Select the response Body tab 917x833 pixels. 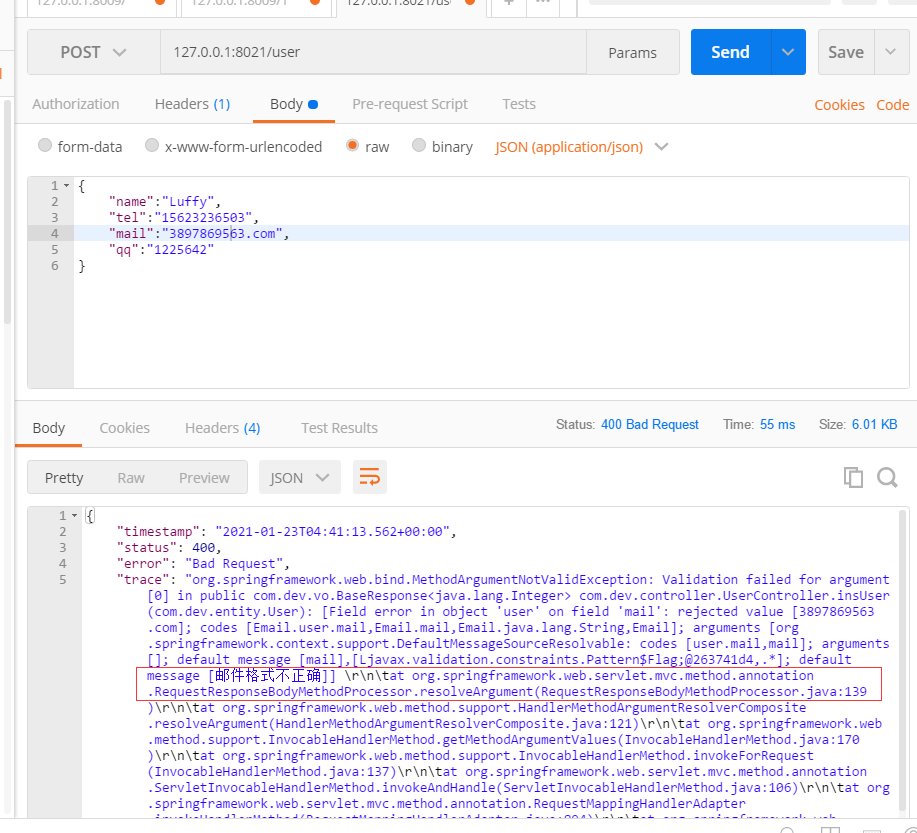coord(49,428)
